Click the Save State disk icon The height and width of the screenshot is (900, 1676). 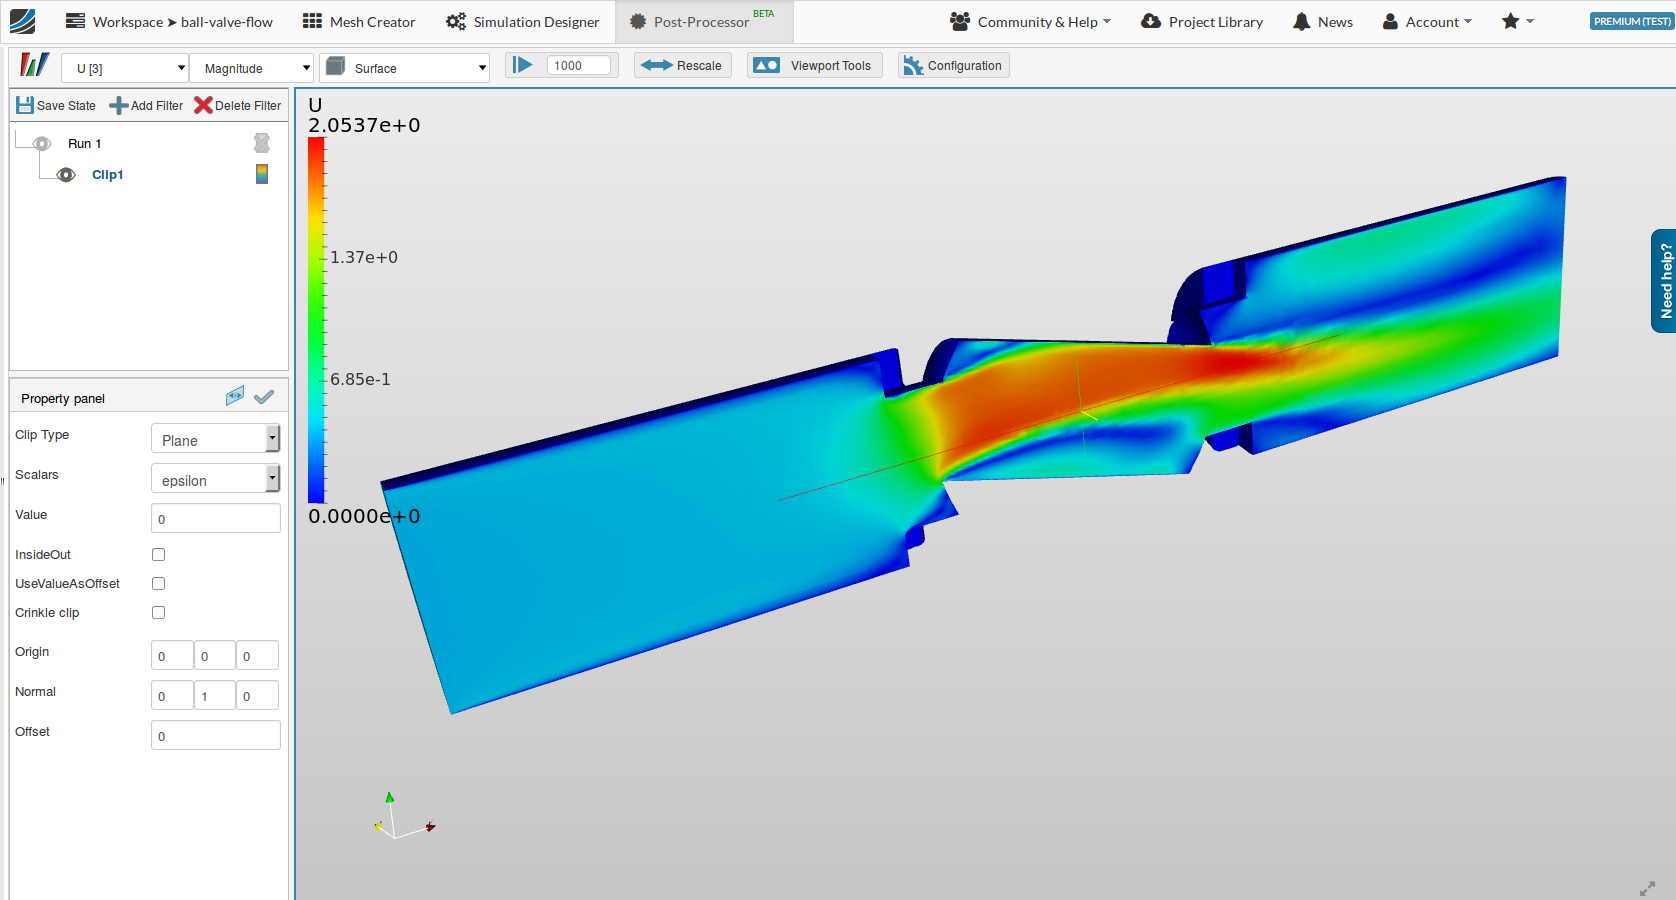pos(24,105)
